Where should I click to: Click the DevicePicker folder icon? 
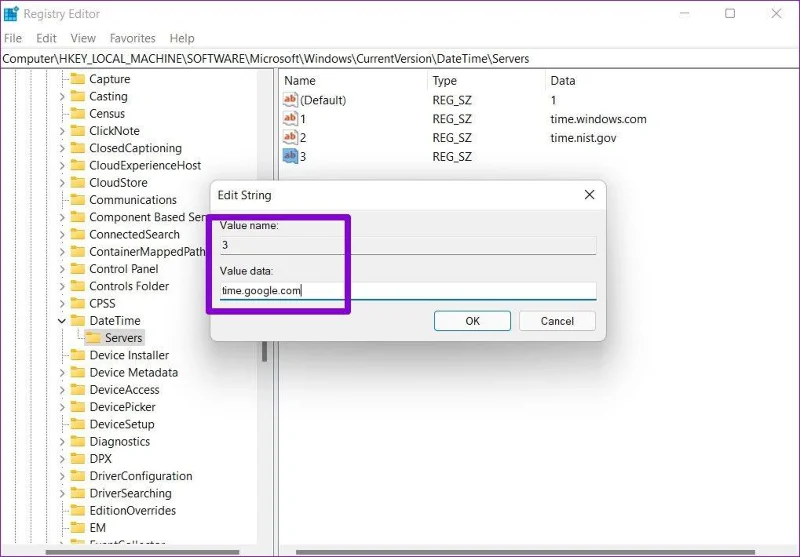tap(78, 407)
